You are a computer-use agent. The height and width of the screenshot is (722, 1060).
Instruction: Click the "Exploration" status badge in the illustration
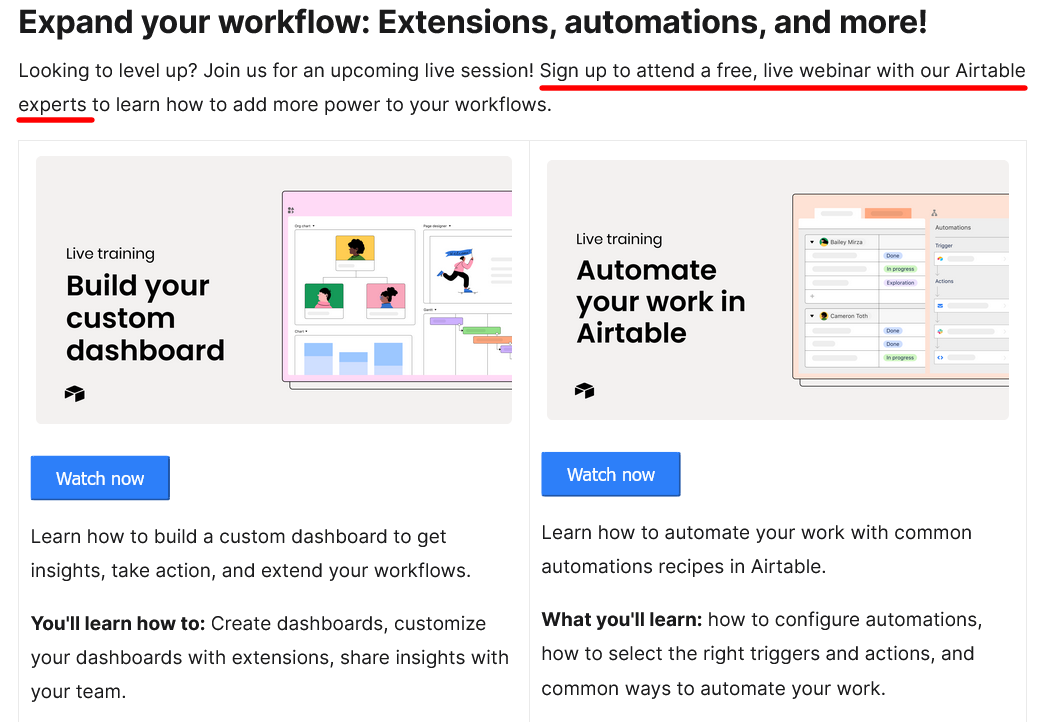(x=900, y=283)
